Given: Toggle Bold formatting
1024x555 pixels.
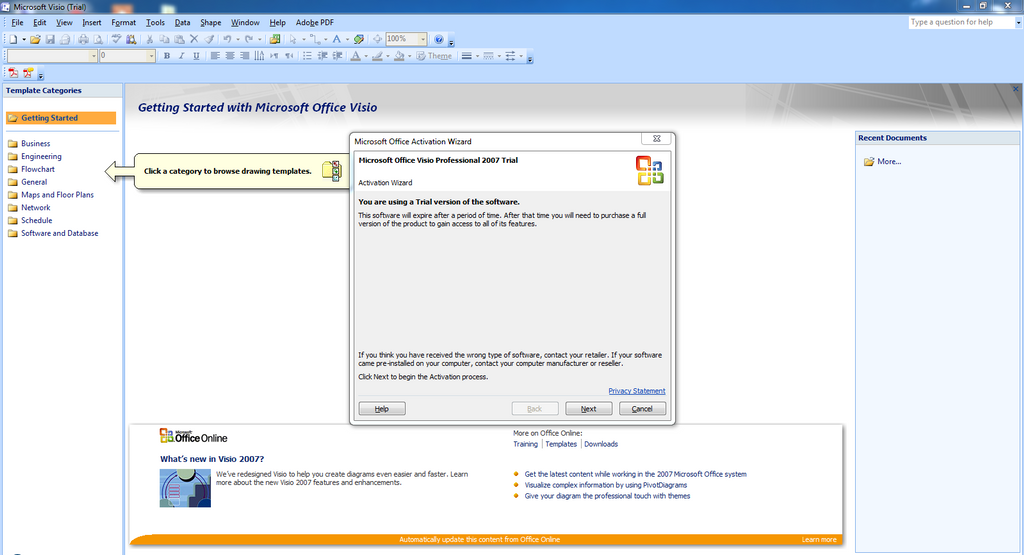Looking at the screenshot, I should click(x=167, y=56).
